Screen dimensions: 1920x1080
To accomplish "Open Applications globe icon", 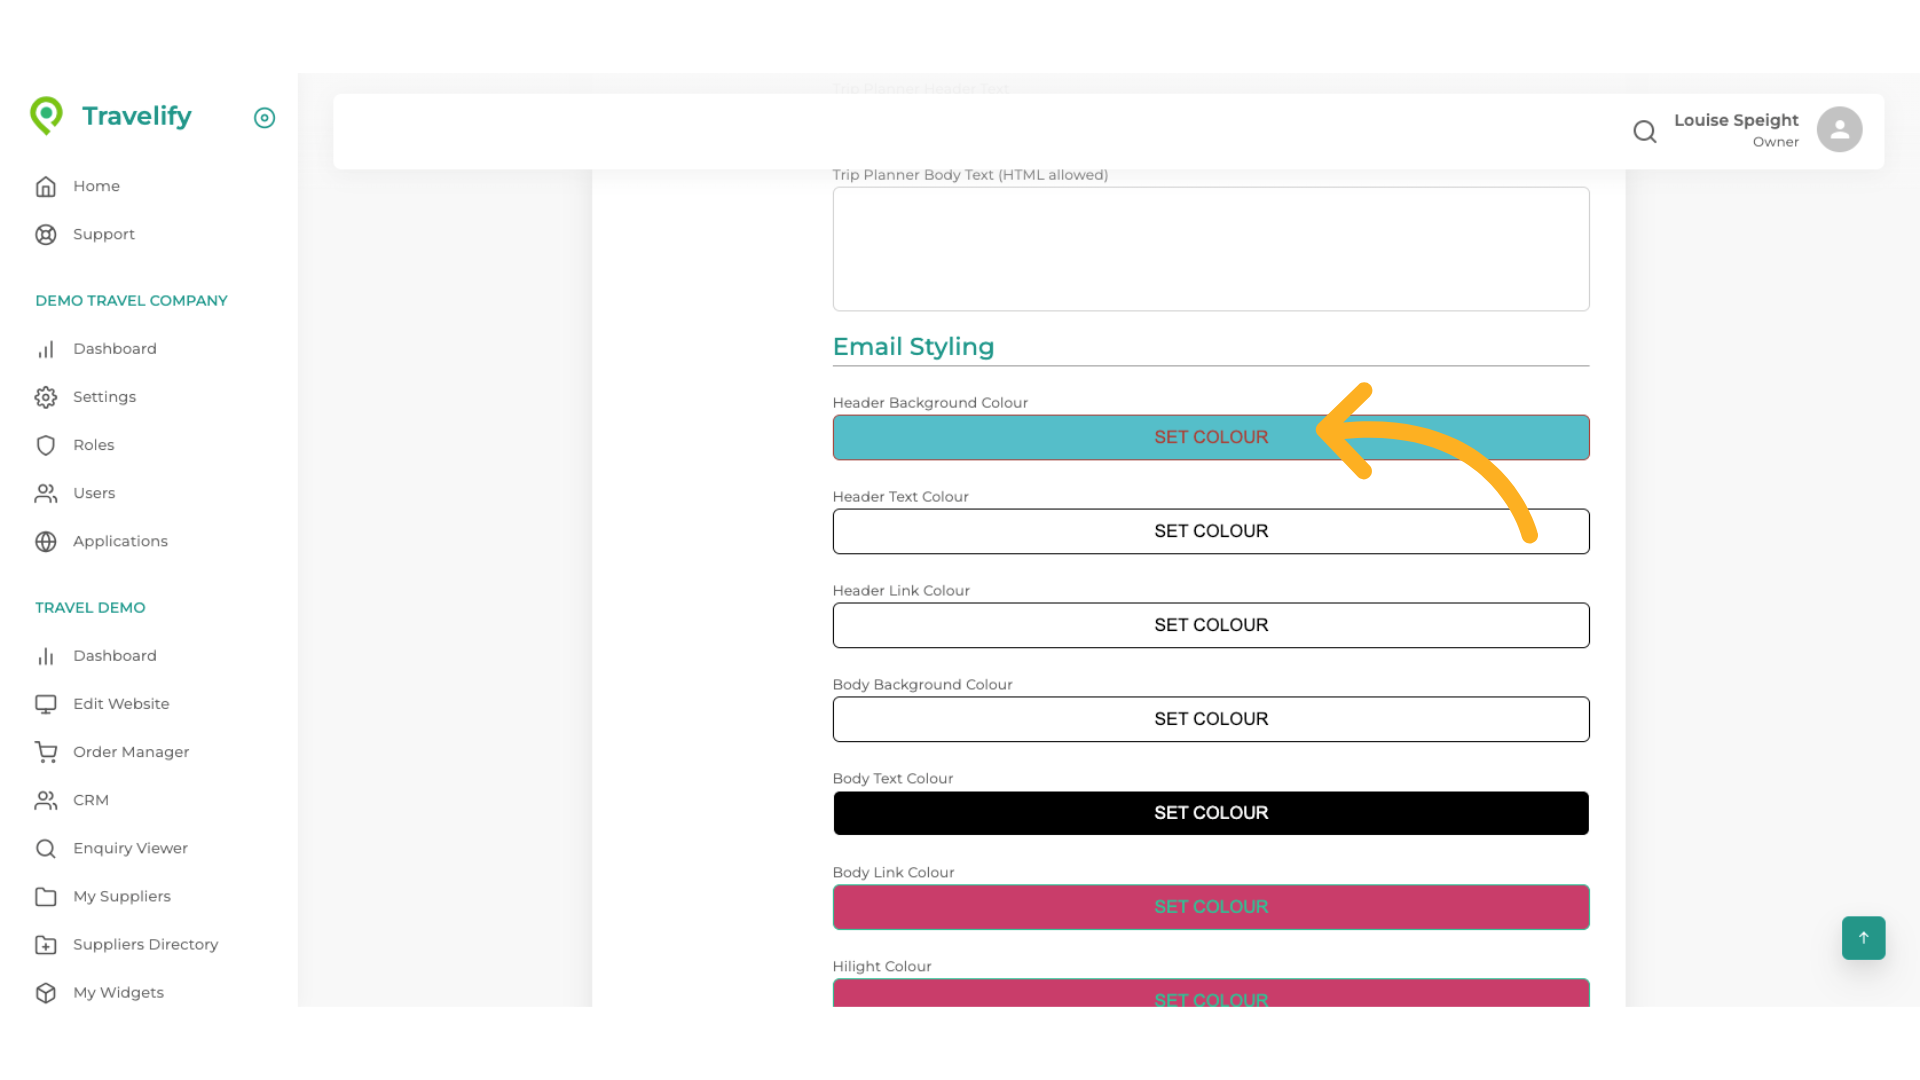I will [x=46, y=541].
